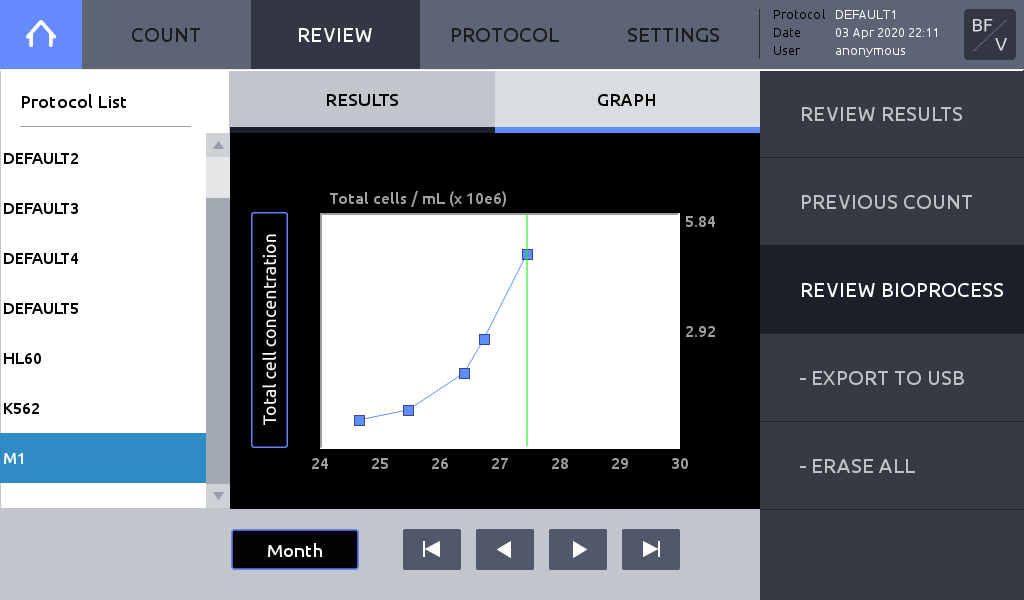Step forward one period arrow
1024x600 pixels.
pos(578,549)
